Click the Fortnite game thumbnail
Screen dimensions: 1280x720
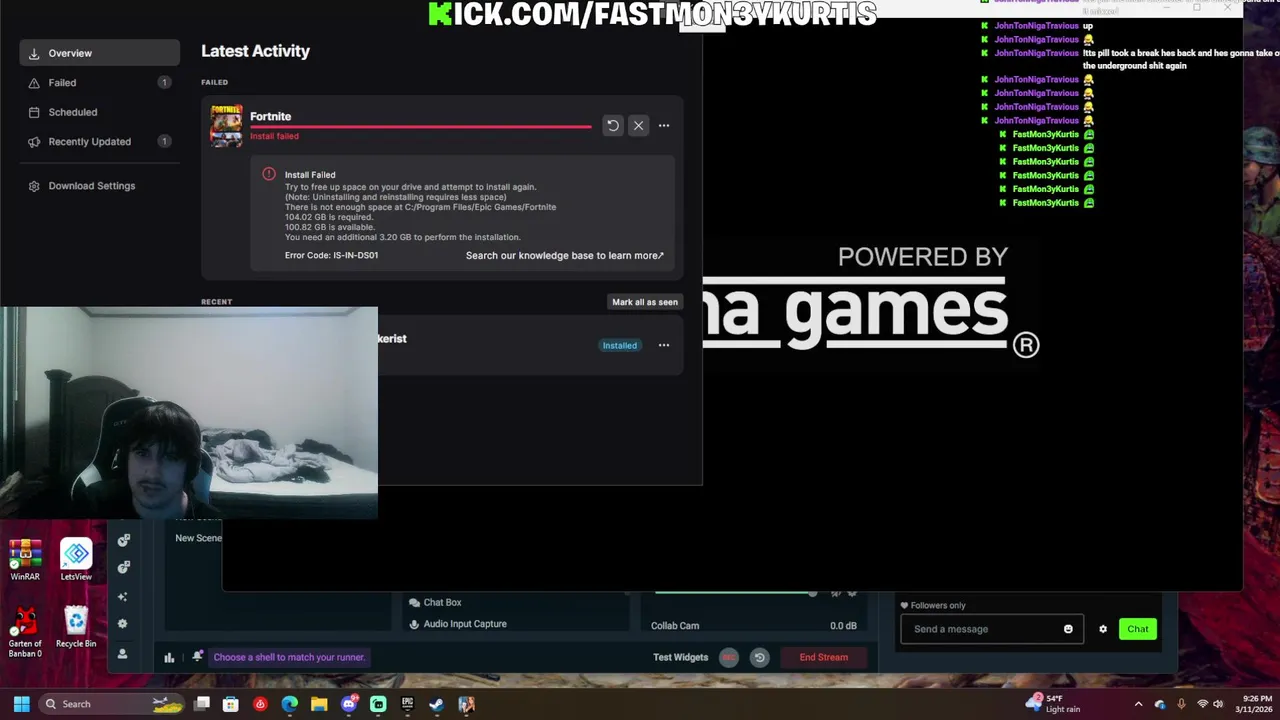click(226, 126)
